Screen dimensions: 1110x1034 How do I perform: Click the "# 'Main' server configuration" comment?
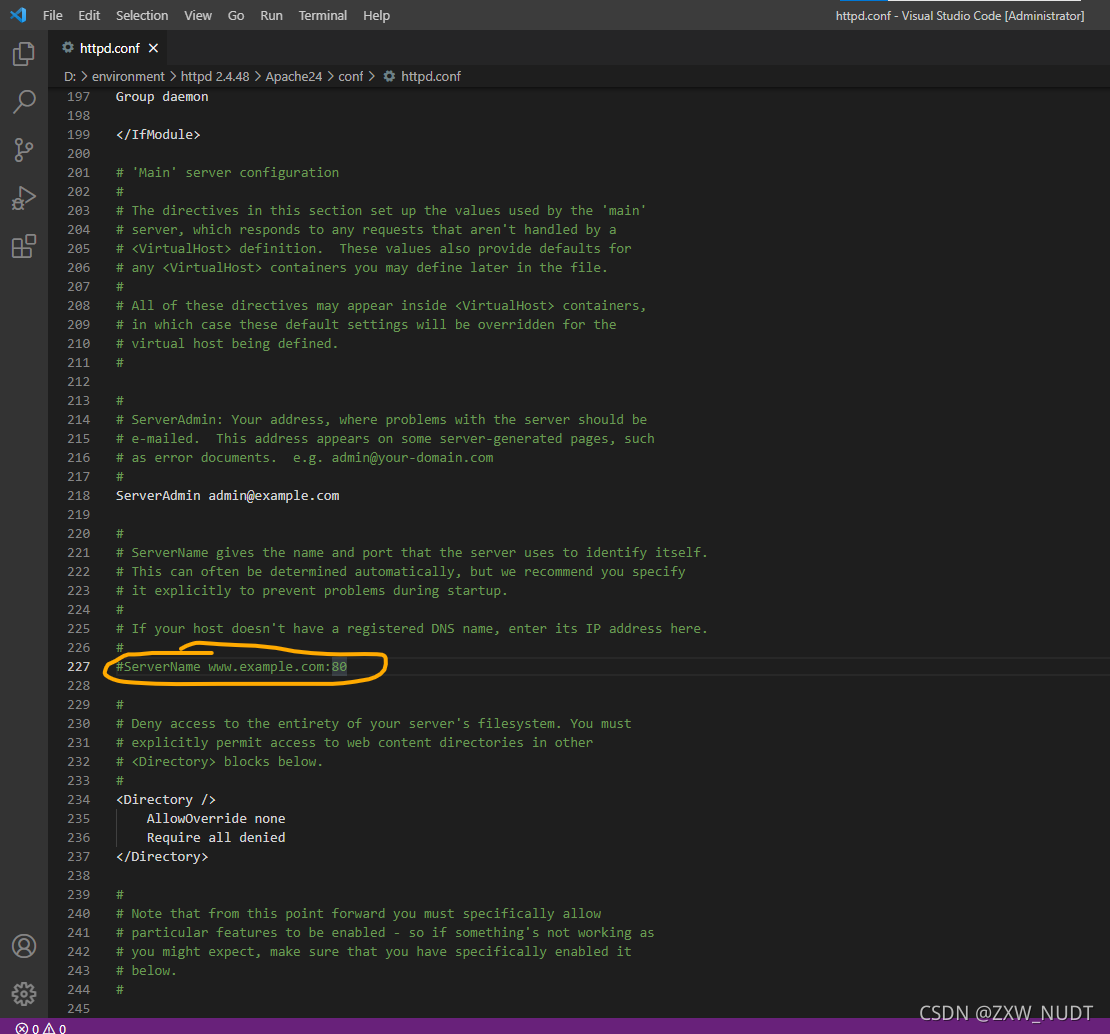[227, 173]
